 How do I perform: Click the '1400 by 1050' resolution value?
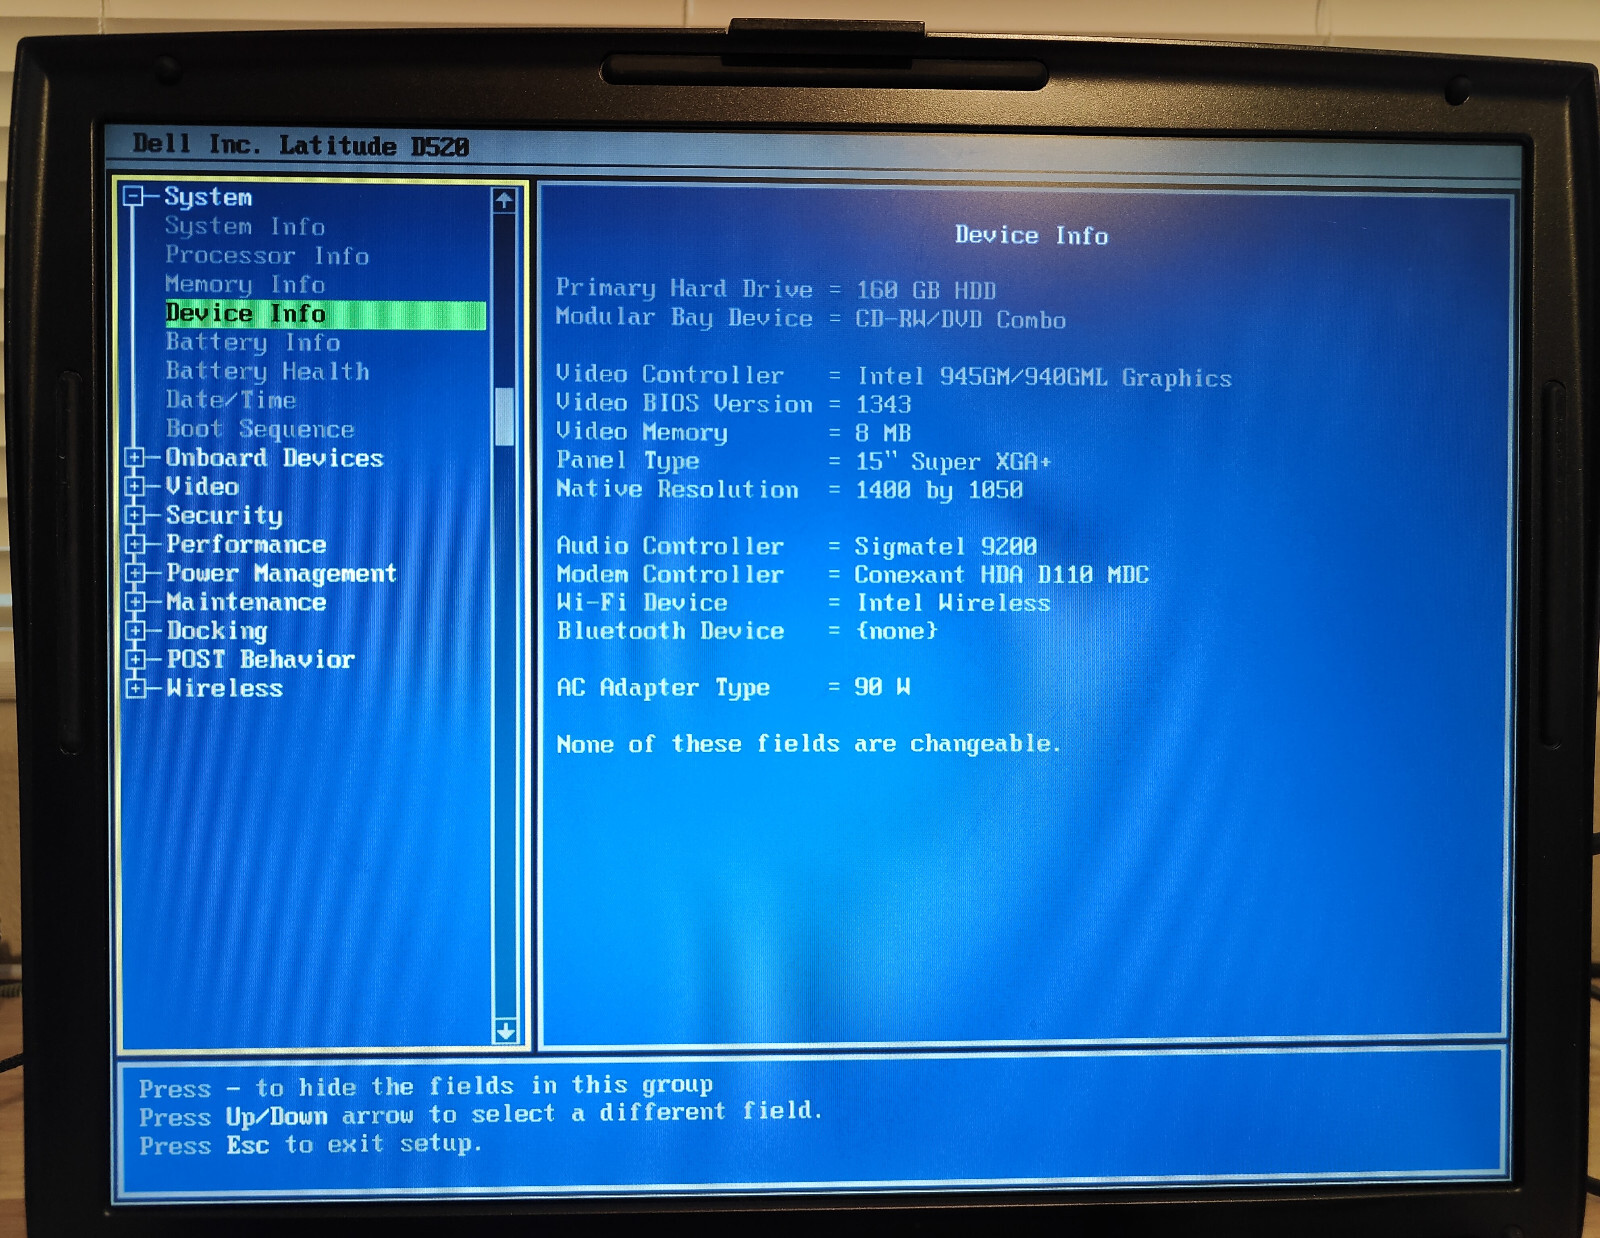940,491
